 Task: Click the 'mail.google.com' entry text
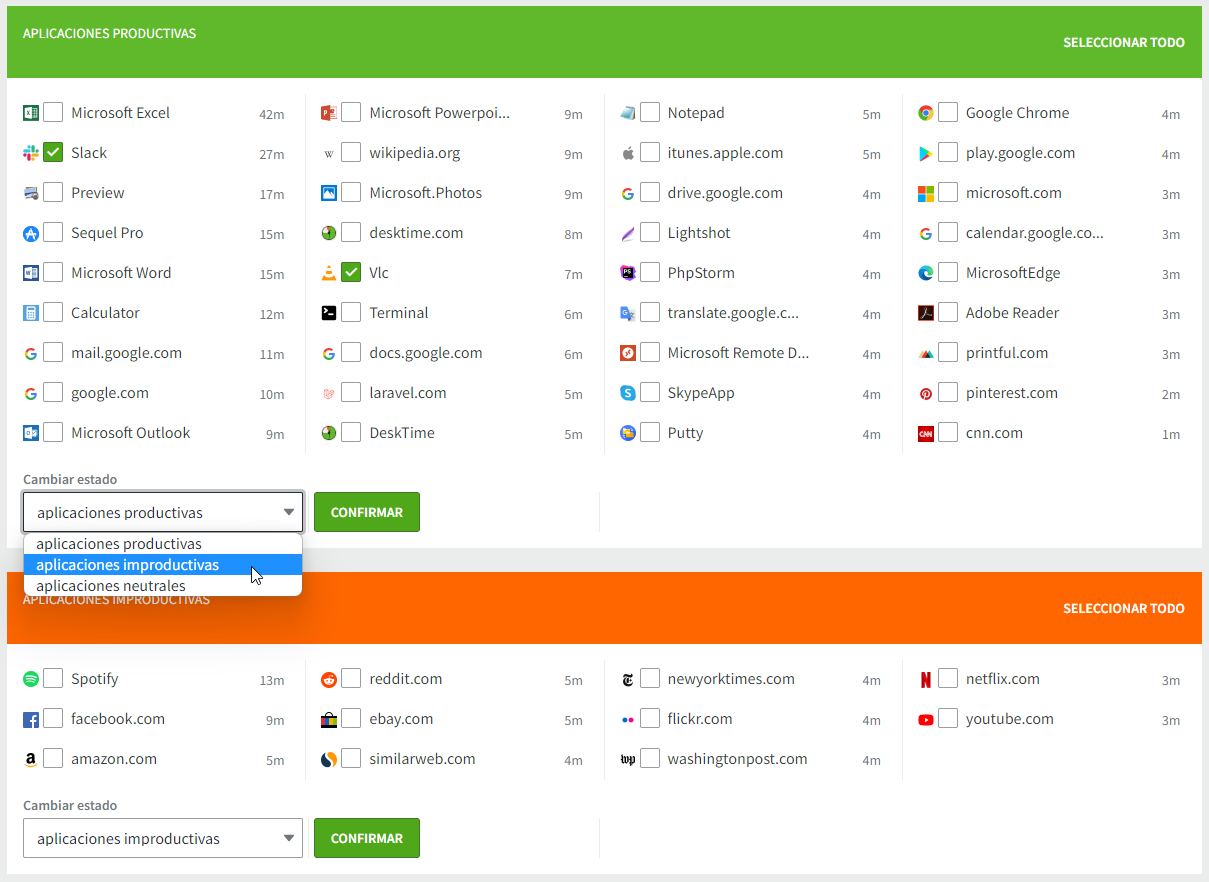[x=126, y=353]
